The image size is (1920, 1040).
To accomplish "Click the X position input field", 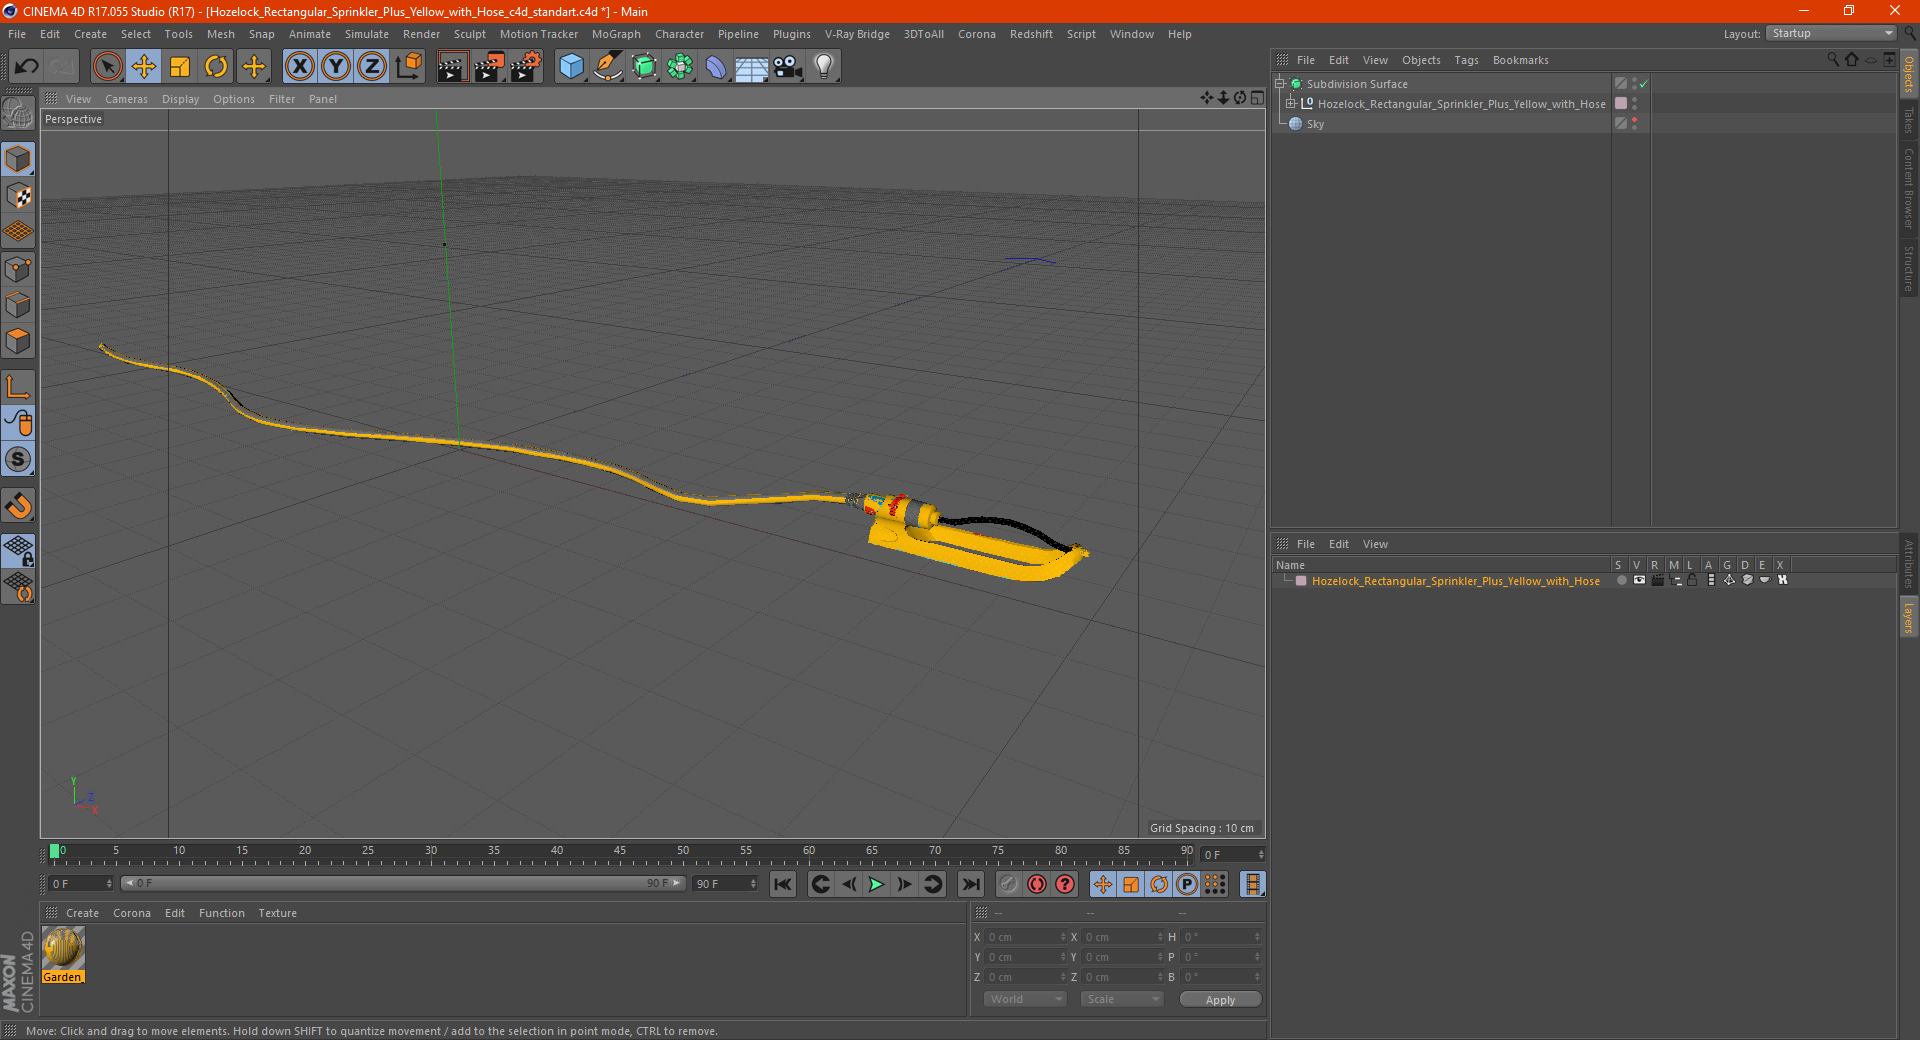I will coord(1025,937).
